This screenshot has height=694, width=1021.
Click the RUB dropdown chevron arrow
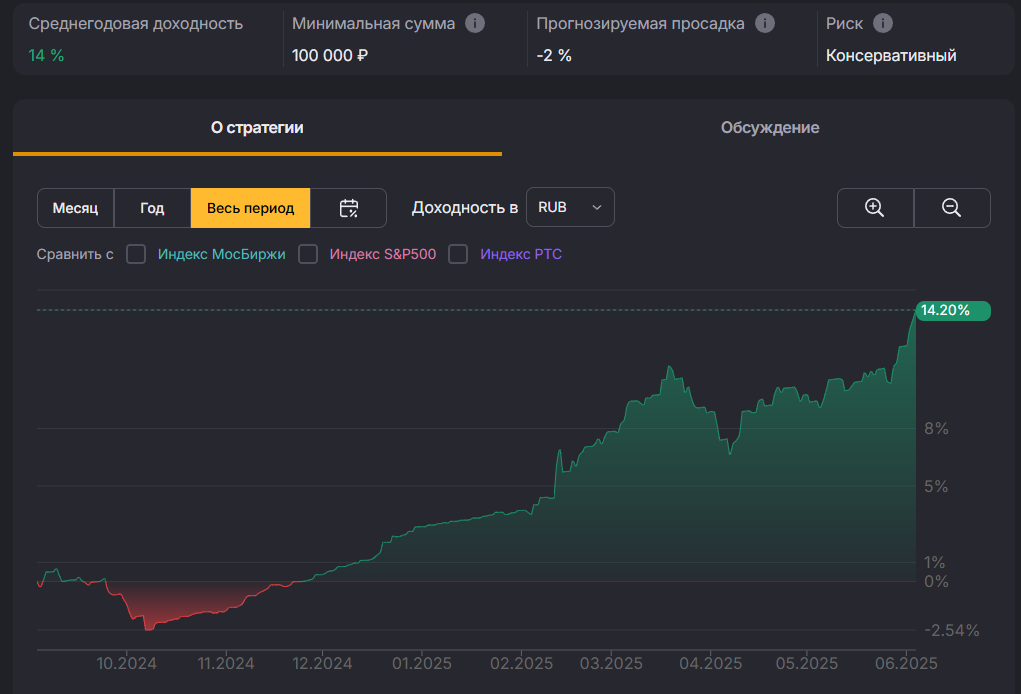click(597, 207)
